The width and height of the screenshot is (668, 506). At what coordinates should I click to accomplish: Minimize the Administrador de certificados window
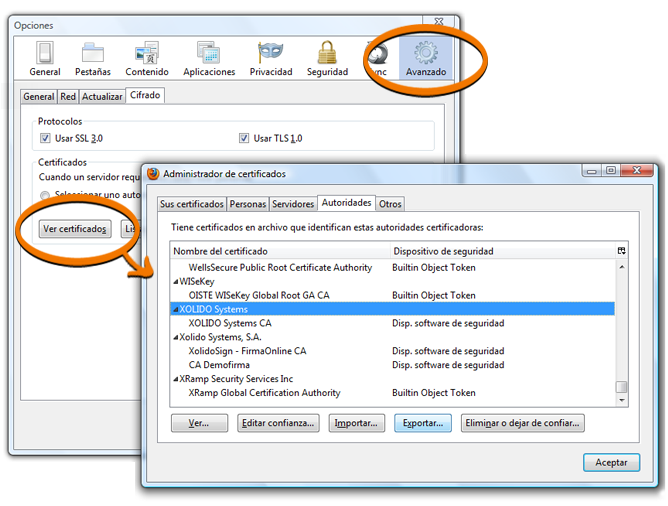[592, 170]
